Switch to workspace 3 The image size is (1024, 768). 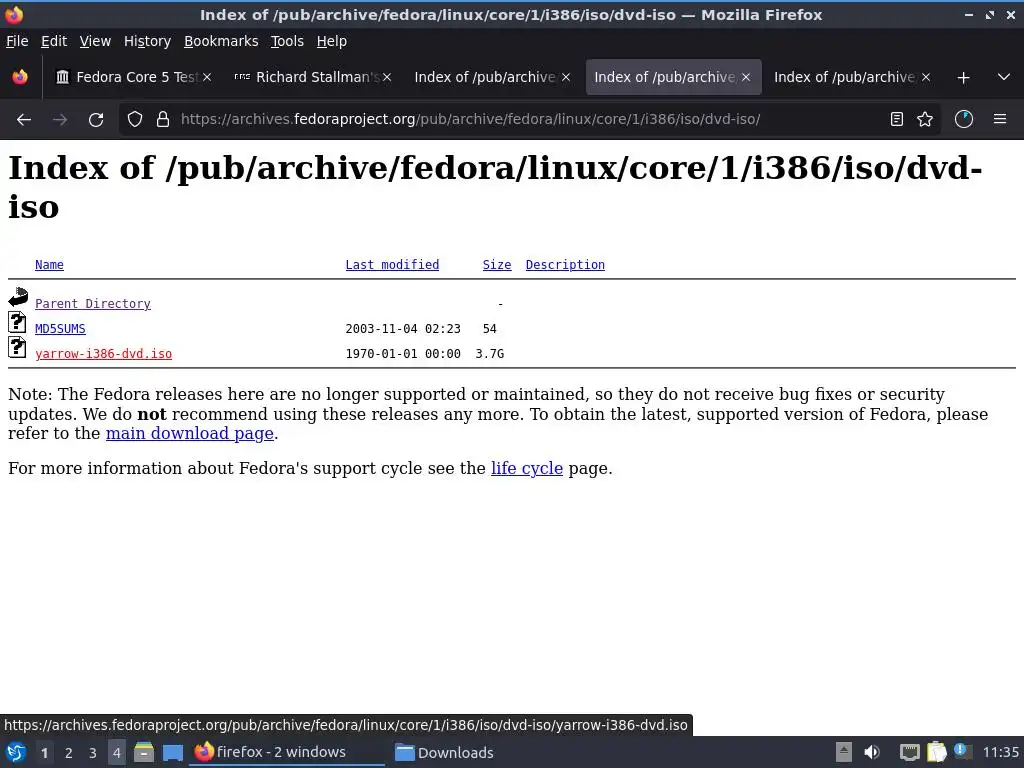(x=93, y=753)
